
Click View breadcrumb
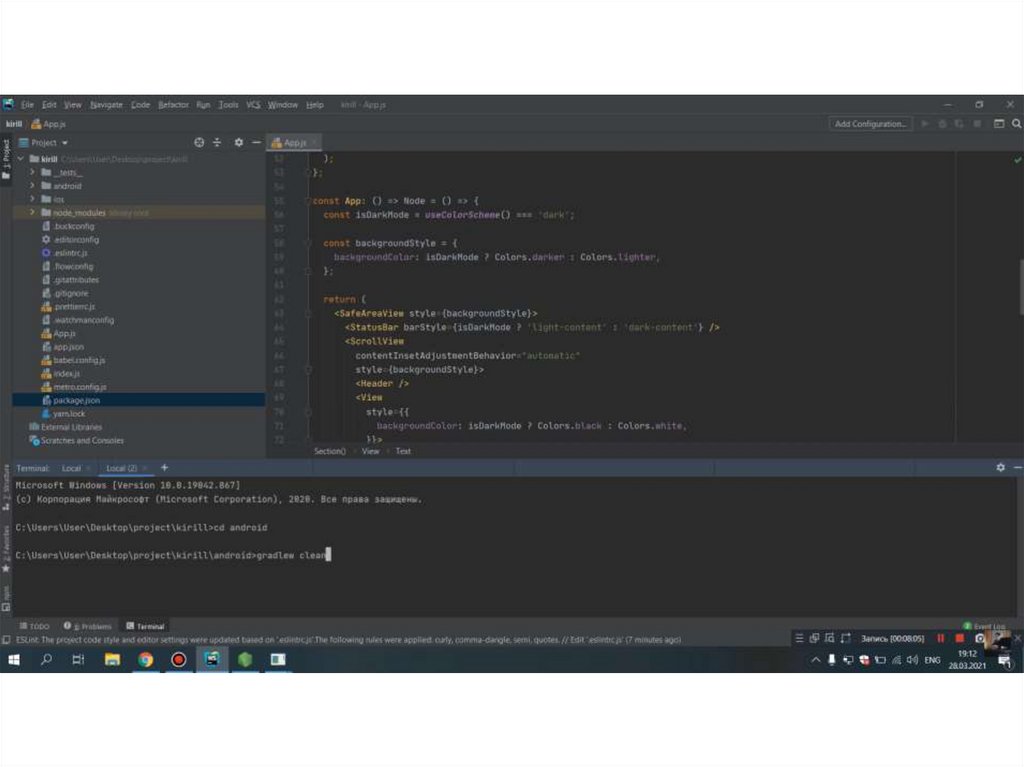370,451
